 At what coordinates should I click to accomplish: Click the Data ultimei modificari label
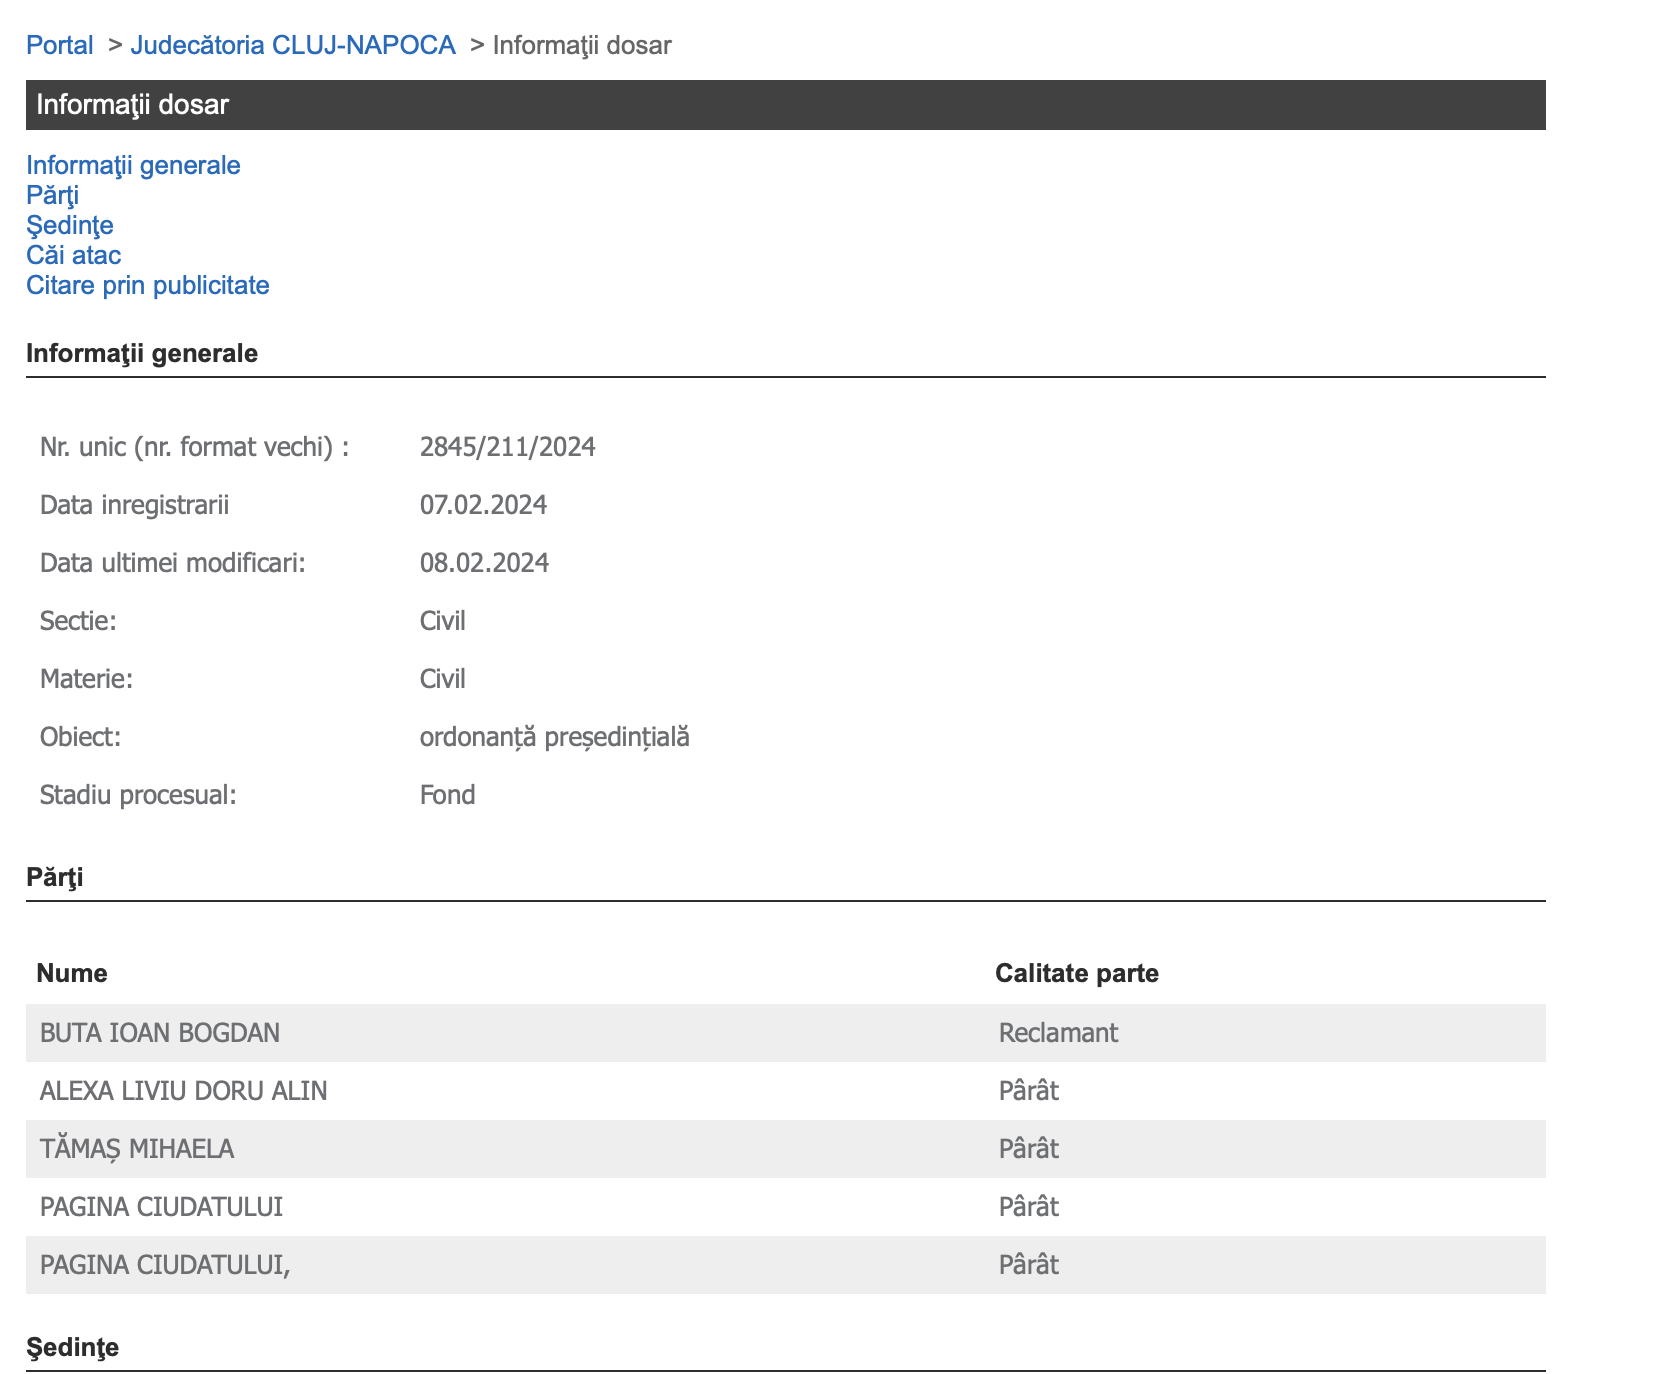coord(173,563)
